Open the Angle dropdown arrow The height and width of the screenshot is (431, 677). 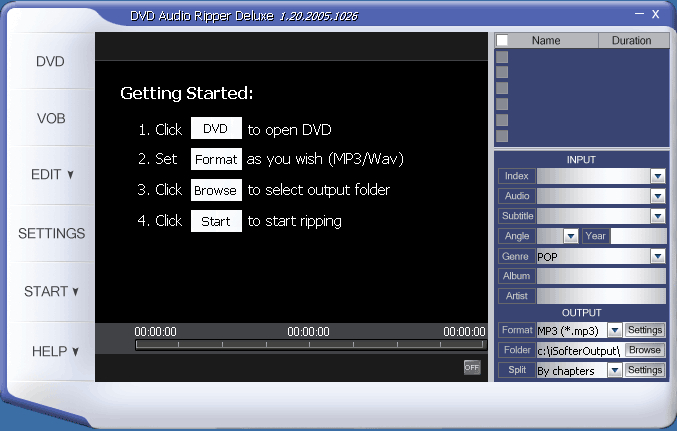(570, 236)
